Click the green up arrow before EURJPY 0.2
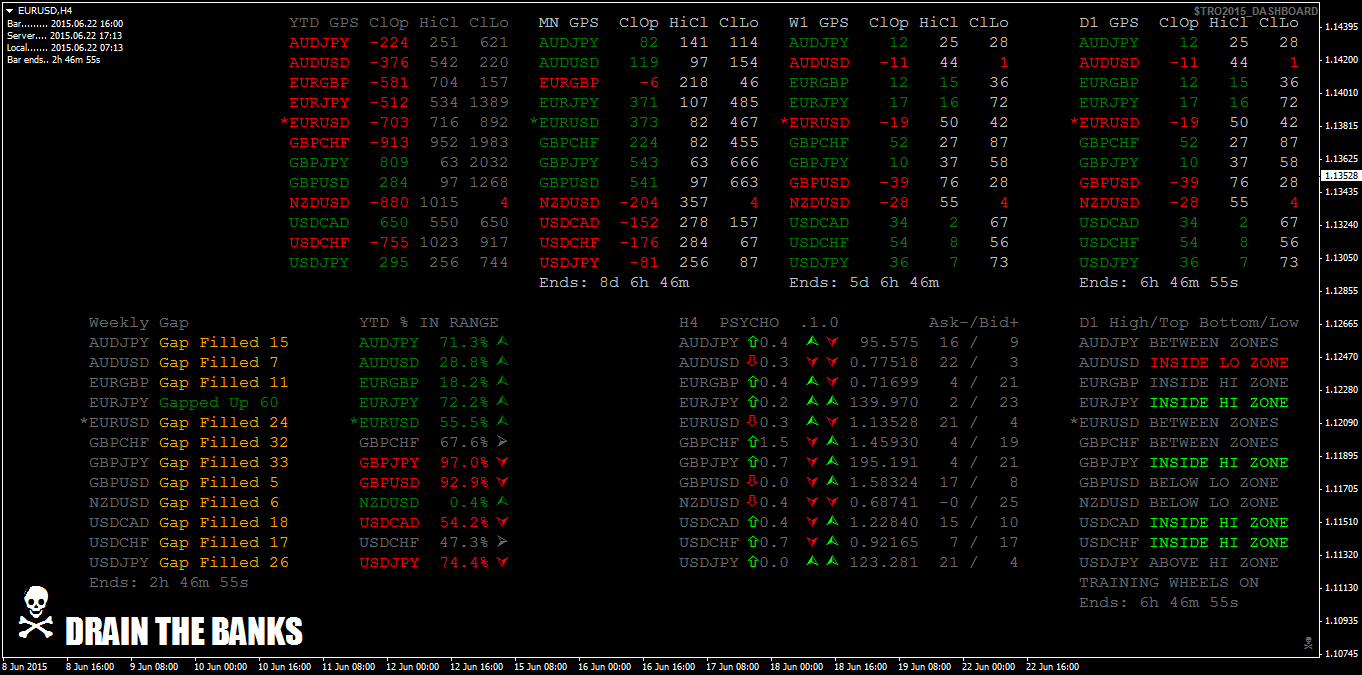Viewport: 1362px width, 675px height. coord(752,402)
